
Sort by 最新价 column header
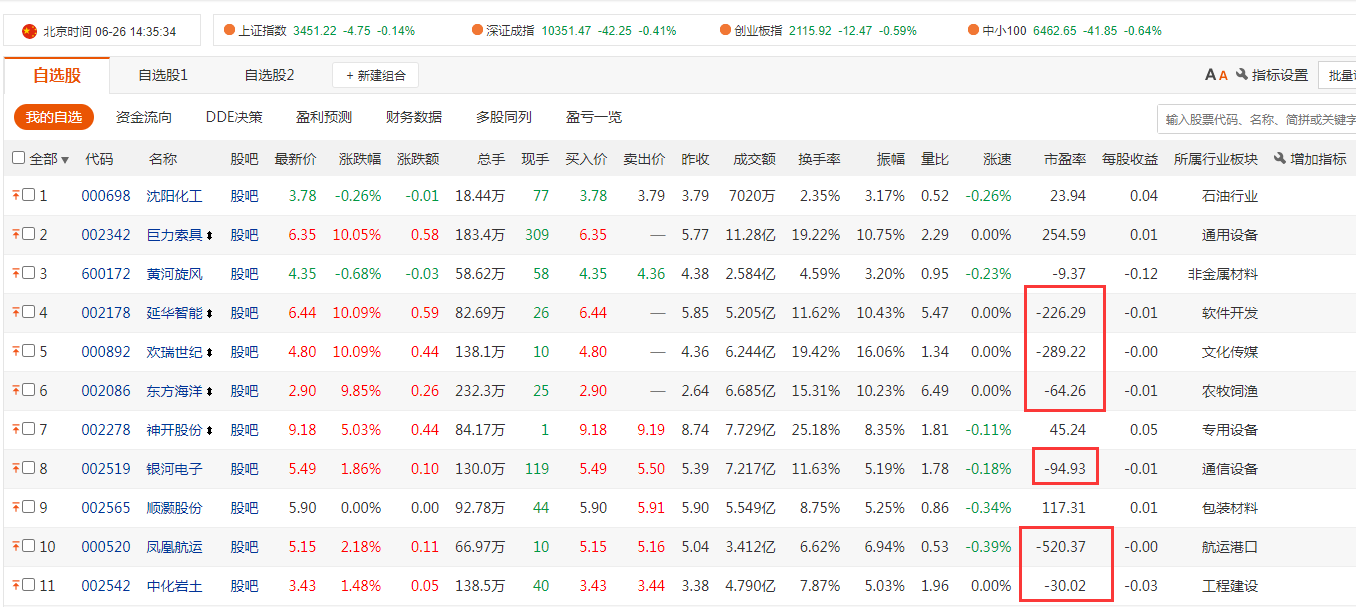[295, 159]
